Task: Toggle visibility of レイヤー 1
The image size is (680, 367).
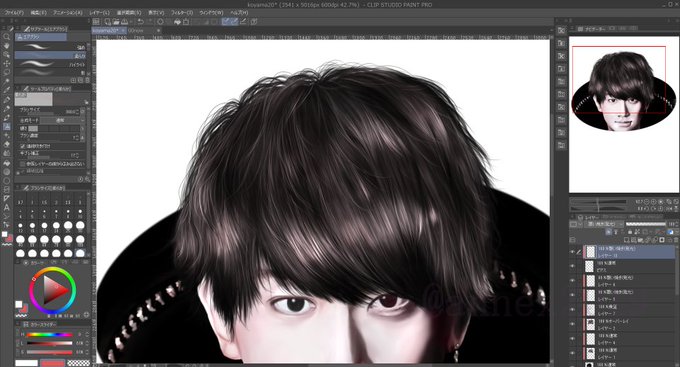Action: [572, 353]
